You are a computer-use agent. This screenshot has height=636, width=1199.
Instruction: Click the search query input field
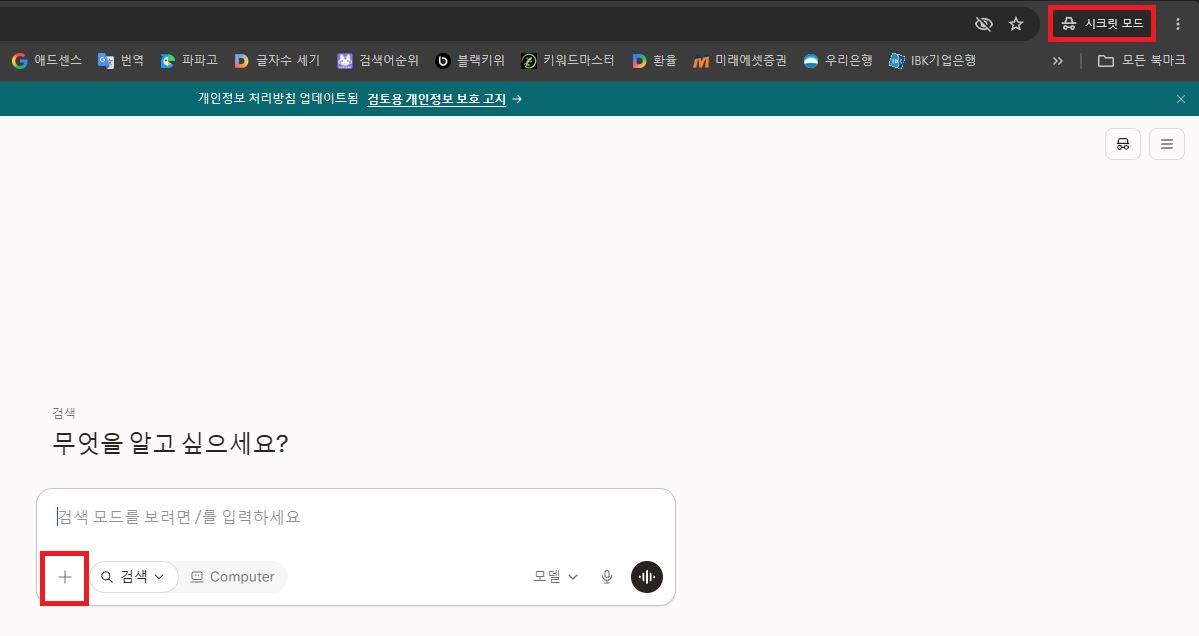click(356, 518)
